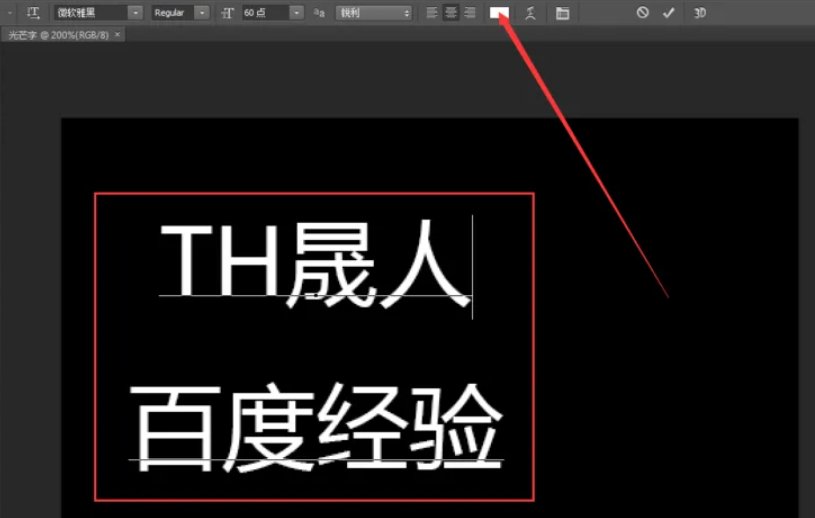The height and width of the screenshot is (518, 815).
Task: Click the TH晟人 text line on the canvas
Action: [315, 265]
